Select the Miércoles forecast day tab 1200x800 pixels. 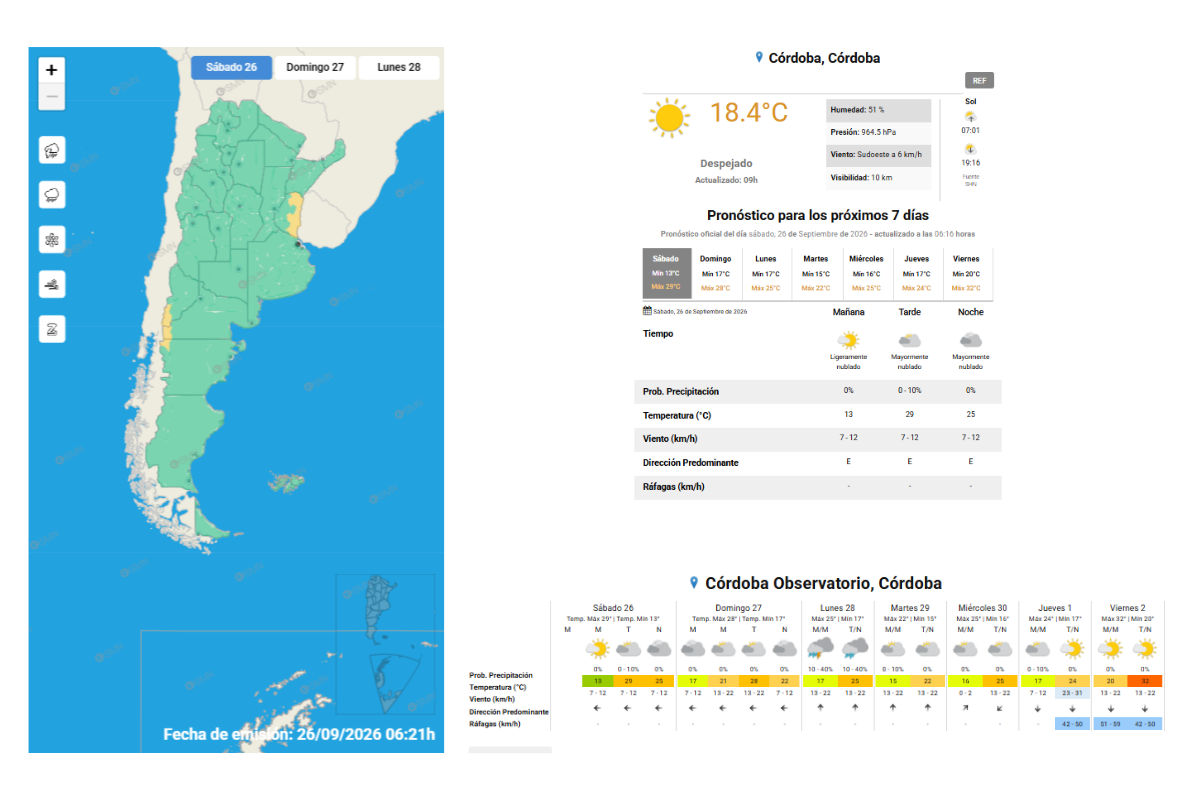(x=866, y=273)
